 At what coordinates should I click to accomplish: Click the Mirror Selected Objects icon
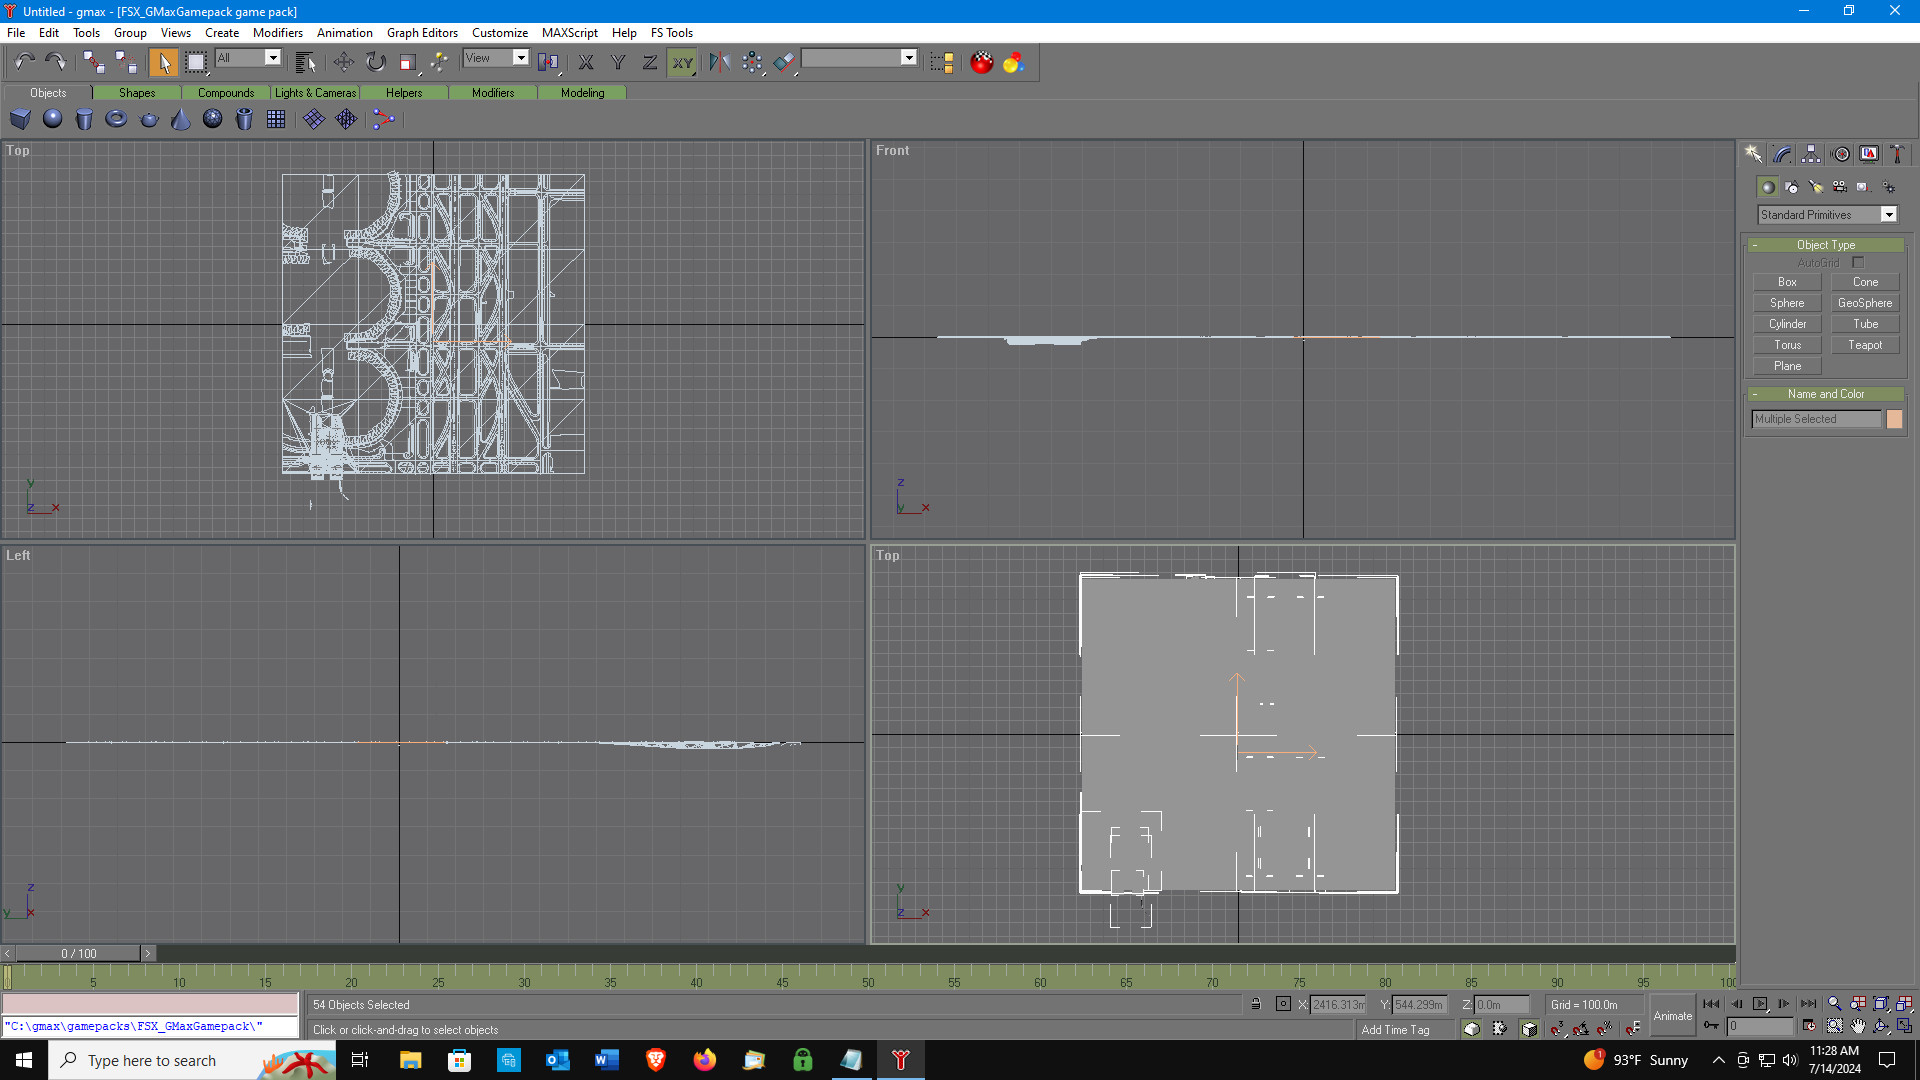pyautogui.click(x=719, y=62)
